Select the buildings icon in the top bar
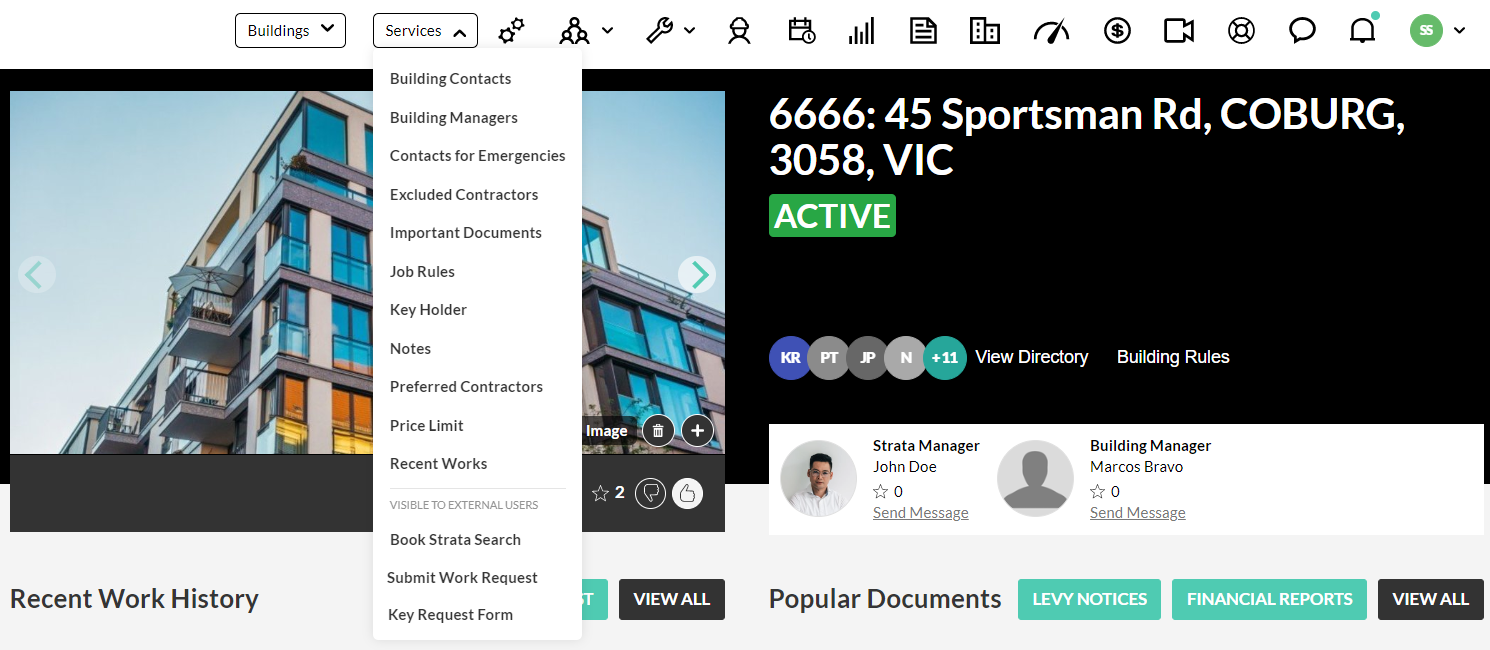 [x=984, y=30]
